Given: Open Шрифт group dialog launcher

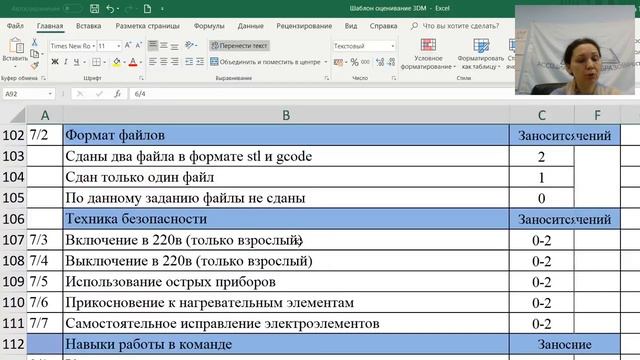Looking at the screenshot, I should (x=142, y=78).
